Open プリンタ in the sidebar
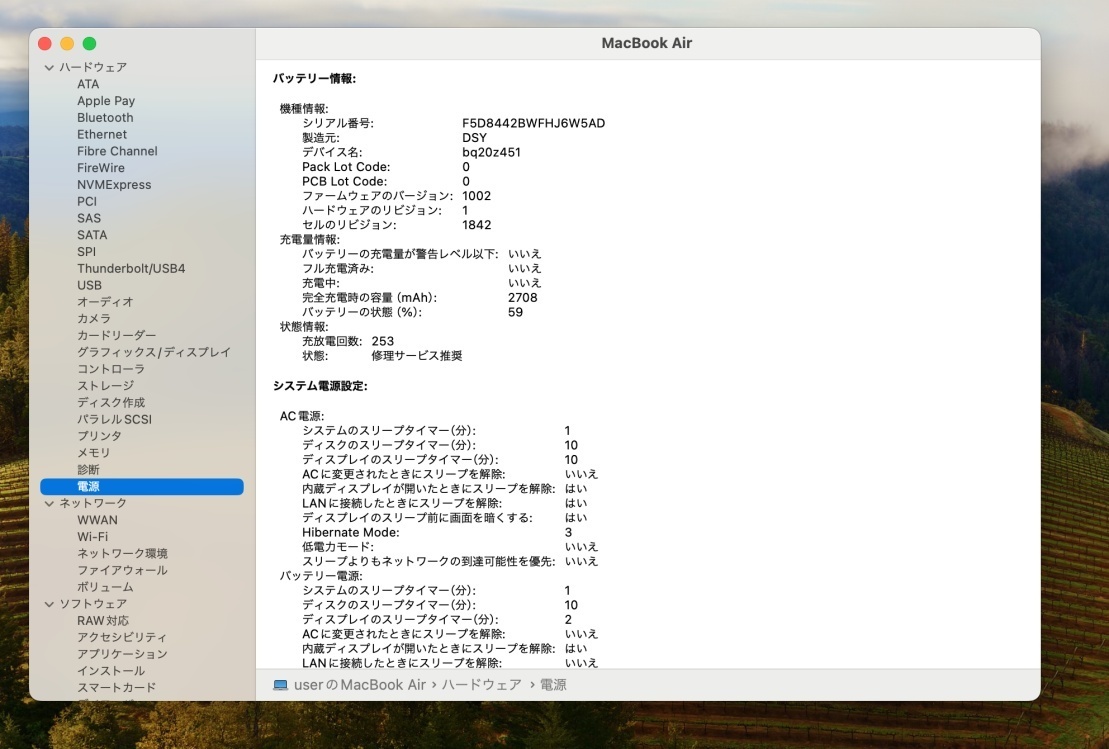The width and height of the screenshot is (1109, 749). [x=99, y=436]
